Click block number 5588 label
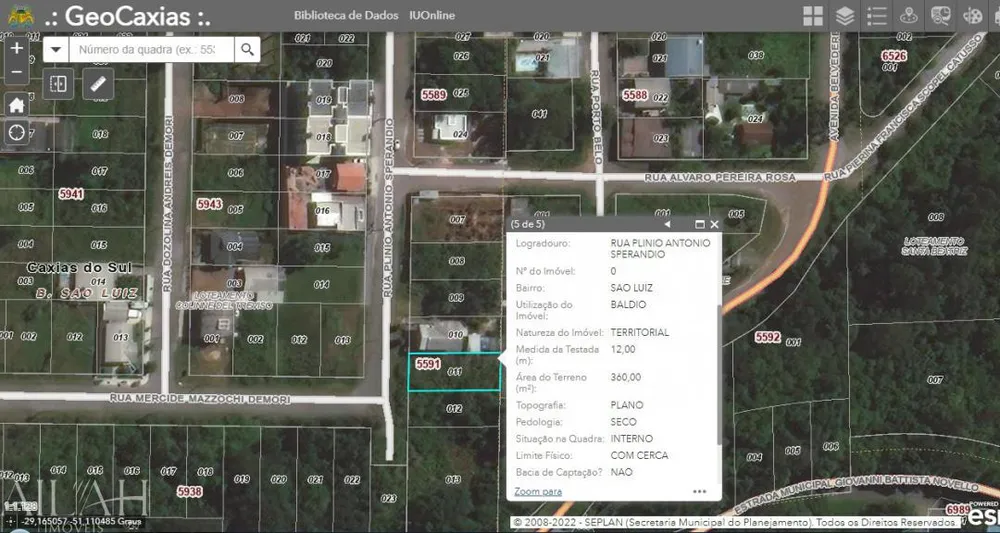 [635, 95]
